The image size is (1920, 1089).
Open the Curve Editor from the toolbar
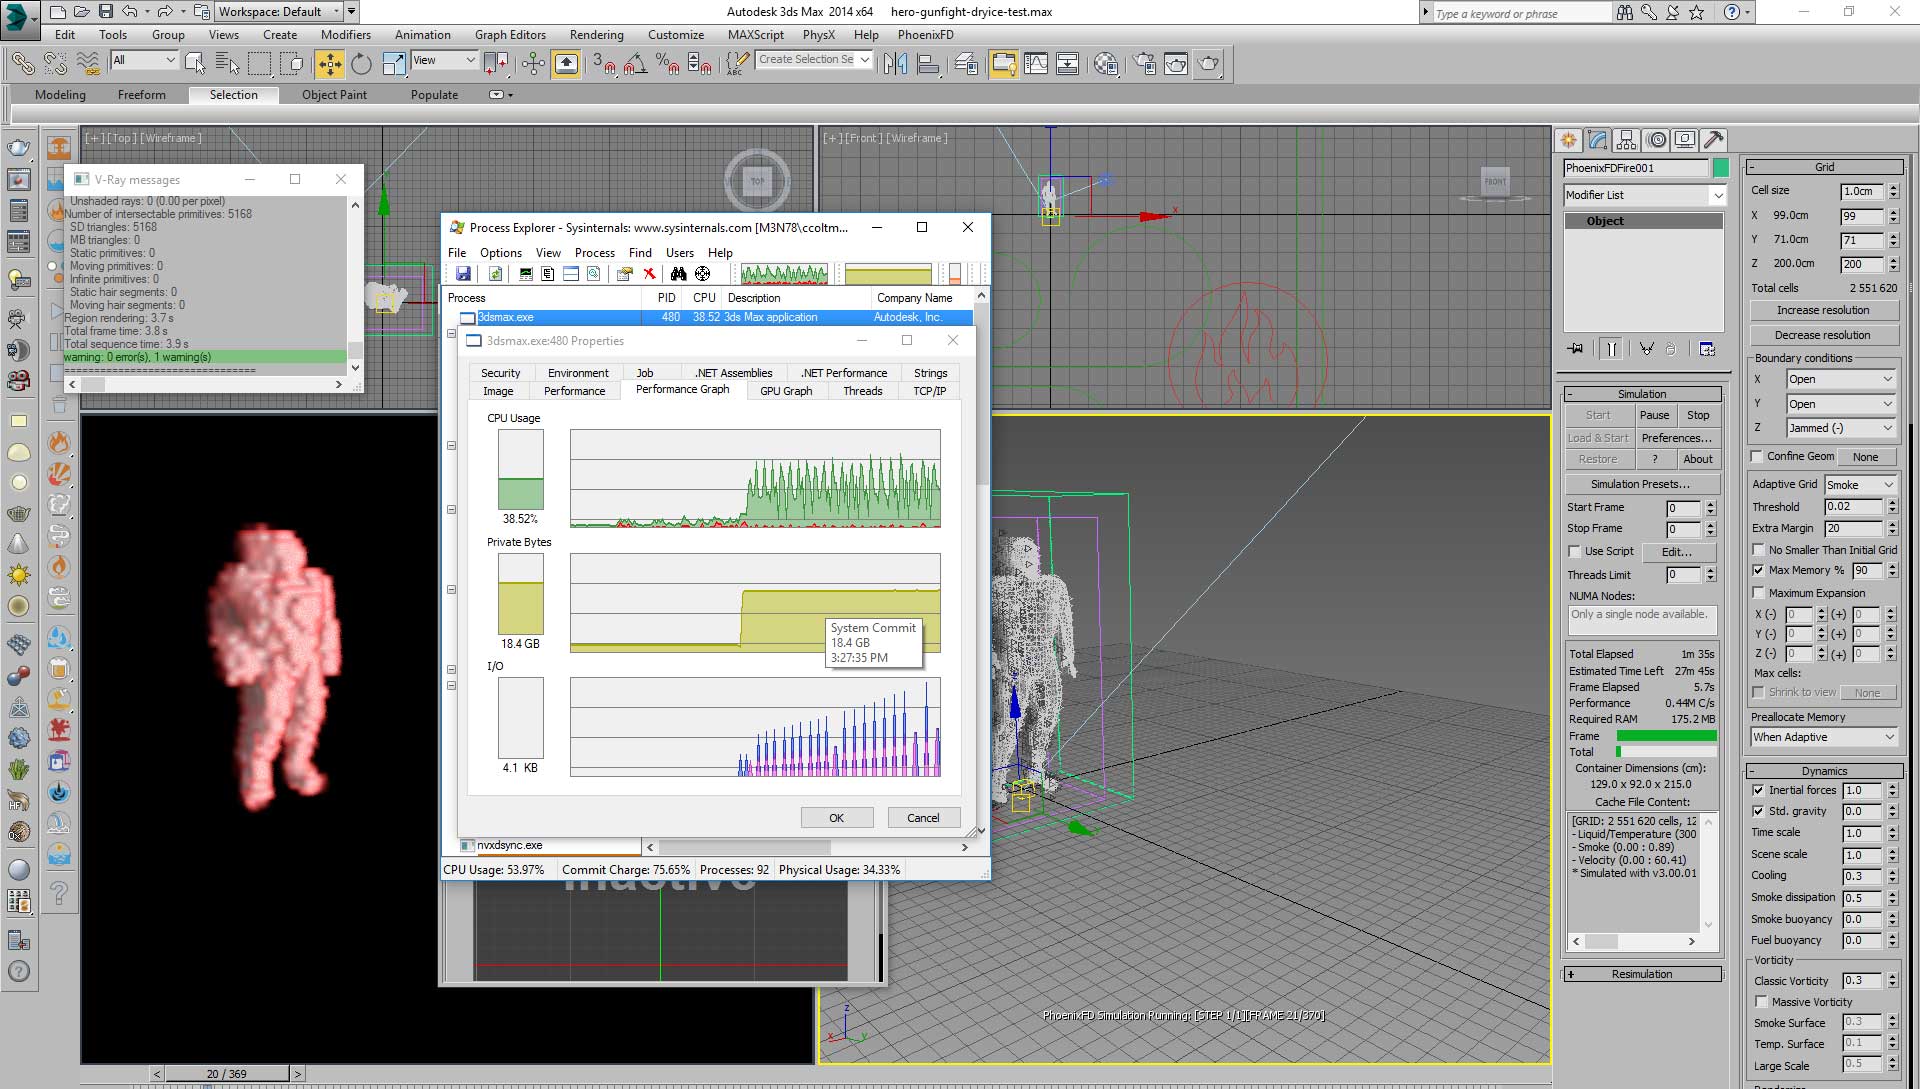[1036, 64]
